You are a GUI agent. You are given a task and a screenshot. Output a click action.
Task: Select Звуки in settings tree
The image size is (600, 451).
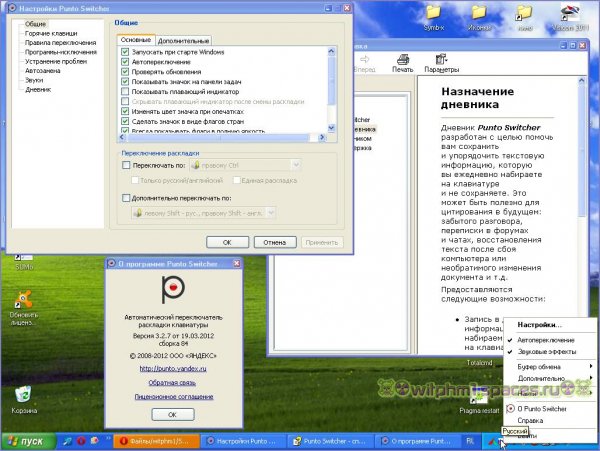34,80
